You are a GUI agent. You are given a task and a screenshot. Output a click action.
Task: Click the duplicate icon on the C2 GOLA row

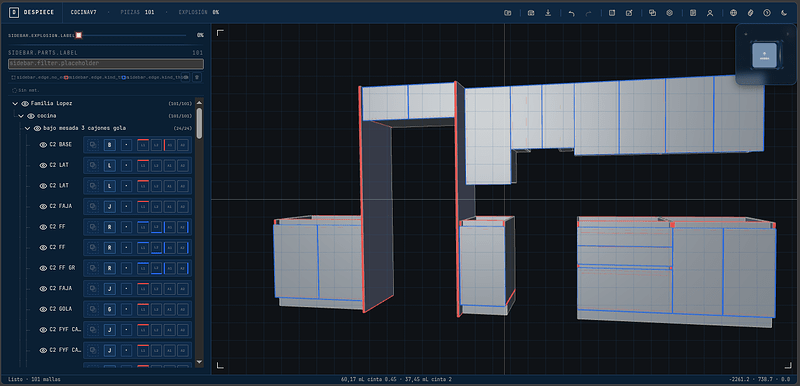(x=93, y=310)
